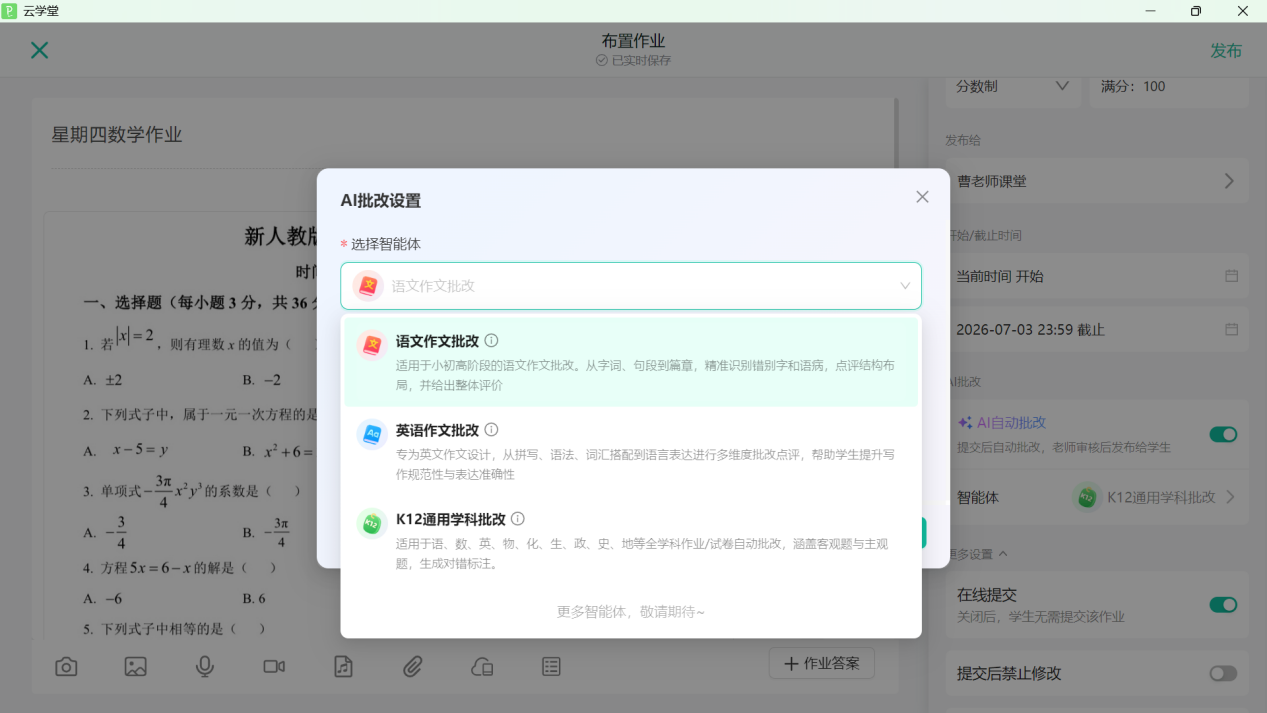Open cloud file attachment
The image size is (1267, 713).
482,666
